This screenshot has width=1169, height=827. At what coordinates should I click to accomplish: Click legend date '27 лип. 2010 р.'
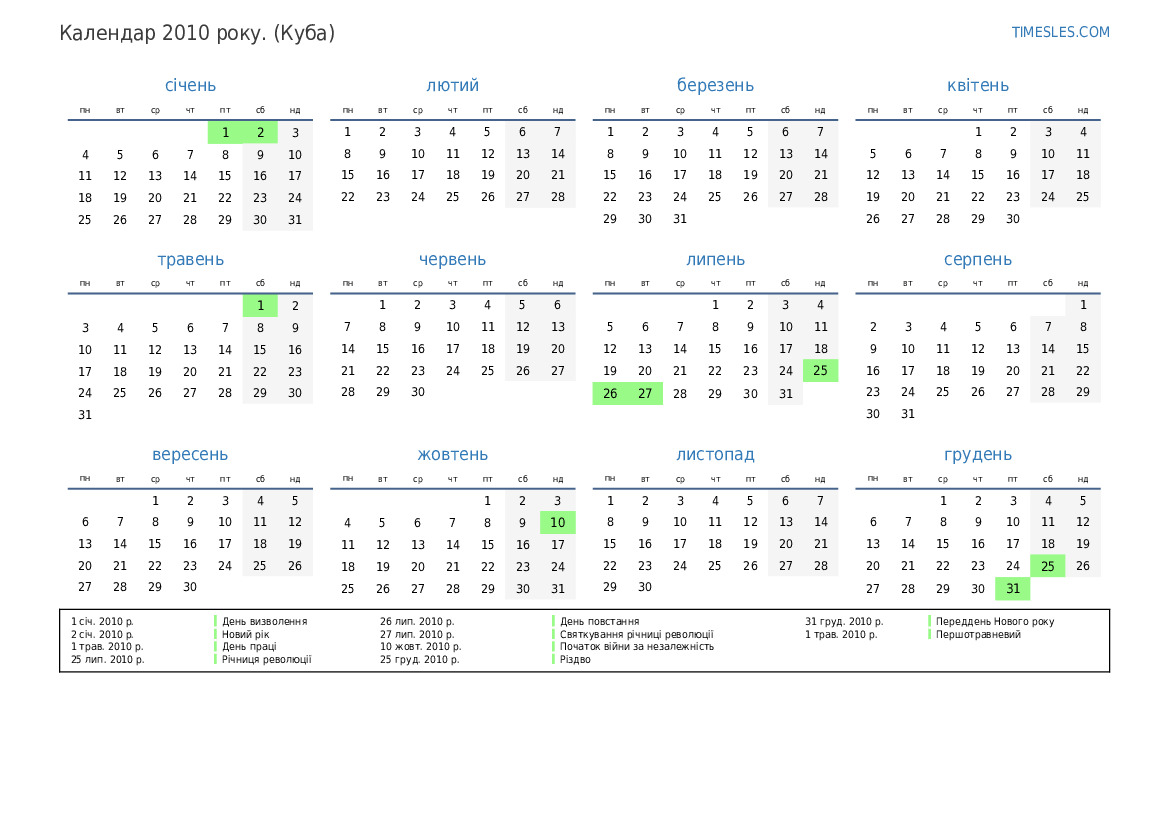tap(417, 635)
